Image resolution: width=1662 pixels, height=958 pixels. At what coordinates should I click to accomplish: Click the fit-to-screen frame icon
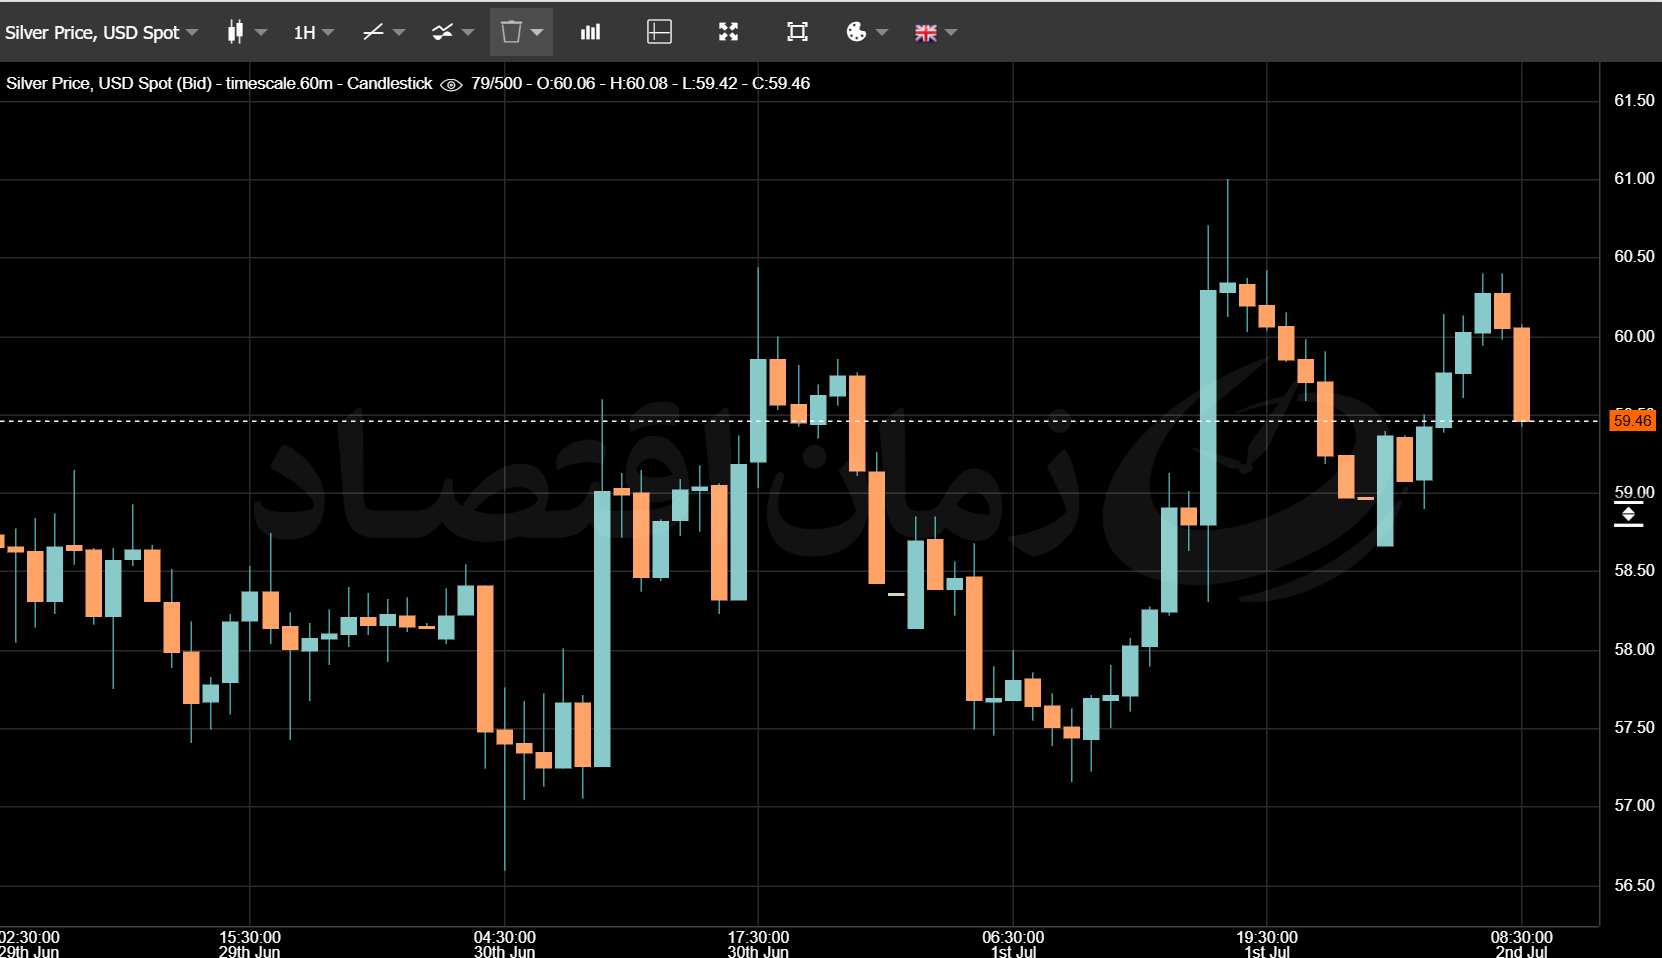pyautogui.click(x=797, y=32)
